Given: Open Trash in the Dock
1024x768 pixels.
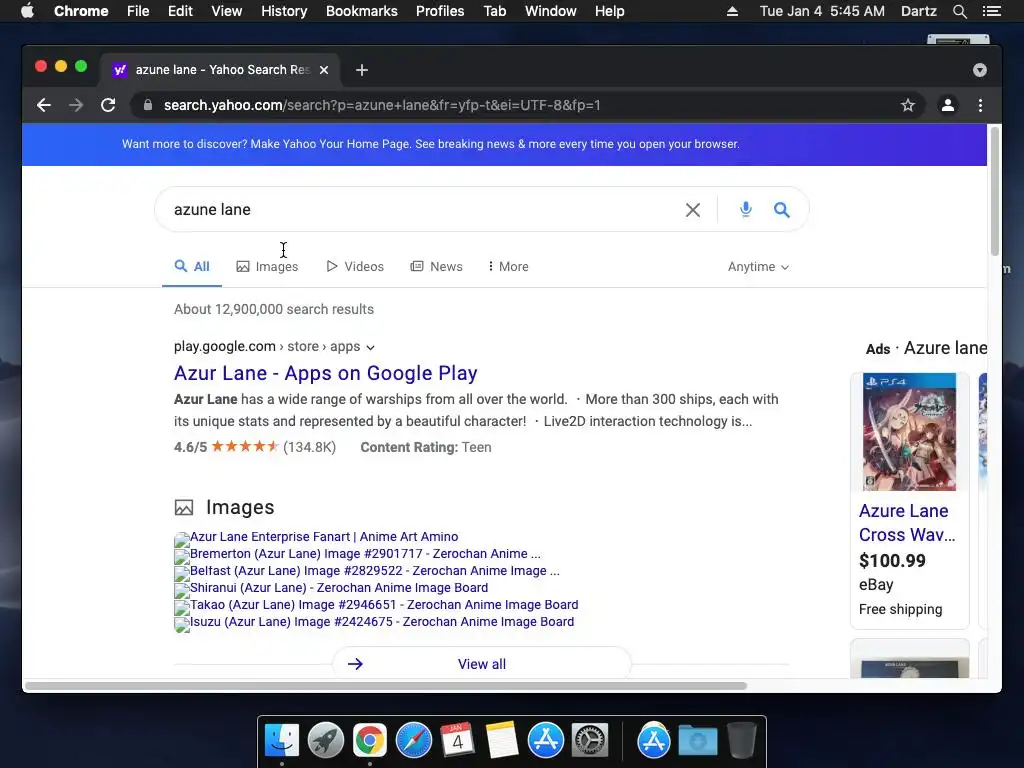Looking at the screenshot, I should tap(741, 741).
